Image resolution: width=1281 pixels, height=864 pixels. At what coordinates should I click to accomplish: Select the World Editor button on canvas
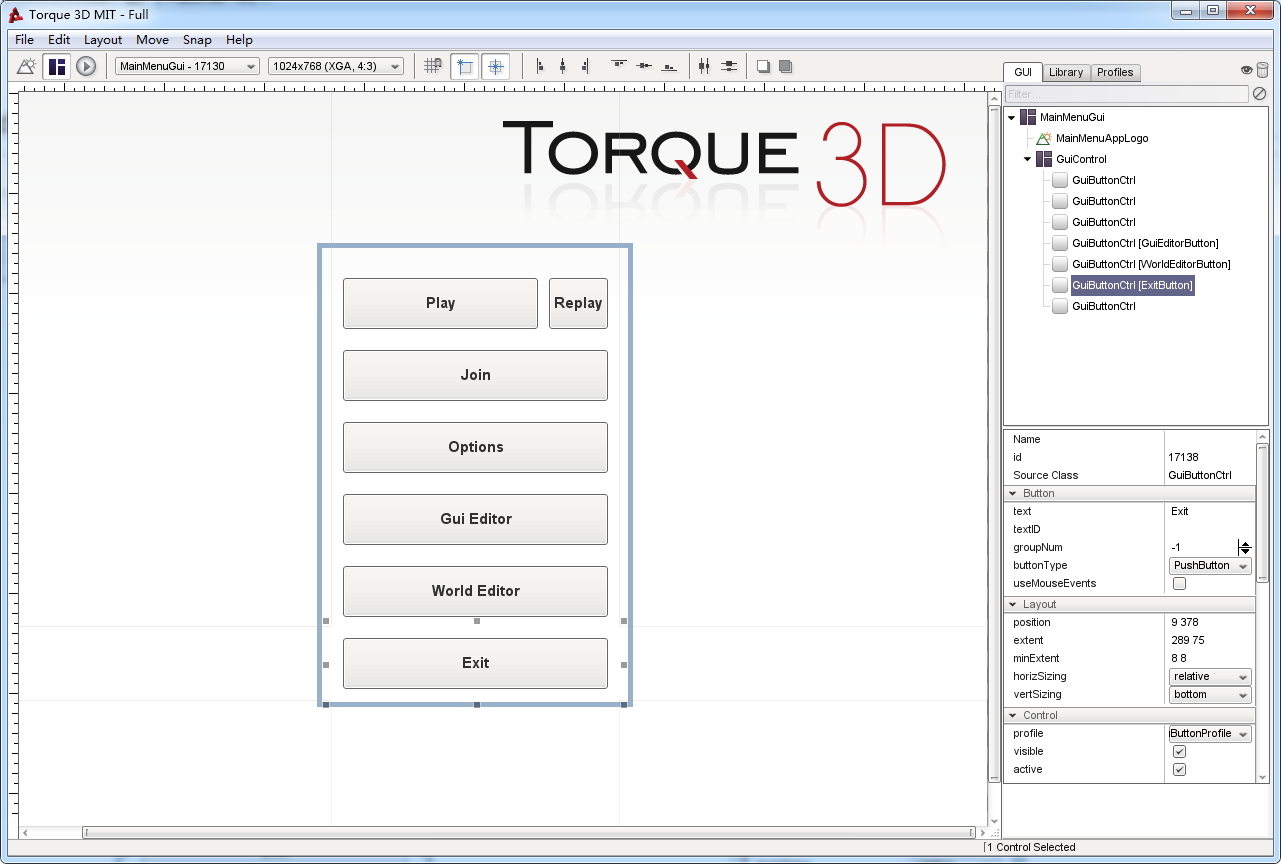(475, 591)
